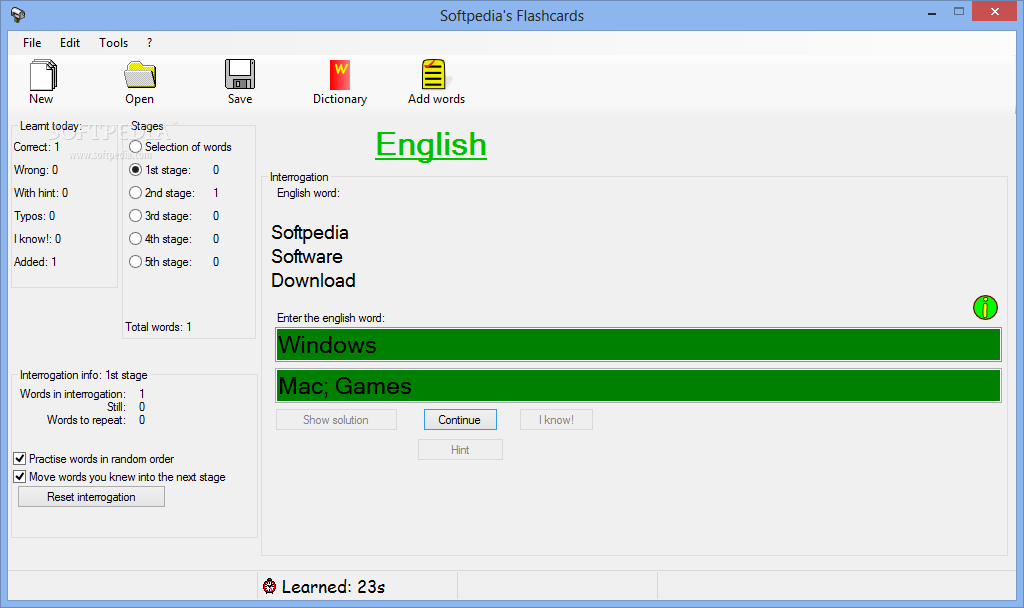Toggle 'Practise words in random order' checkbox

coord(20,458)
